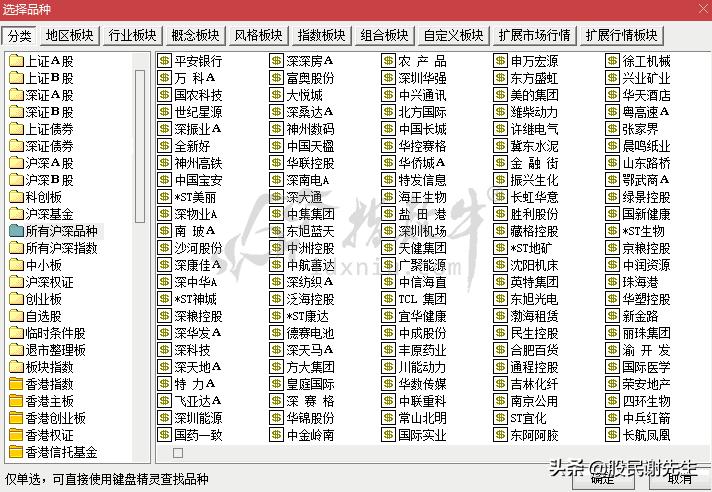Choose stock 丰原药业

coord(422,350)
